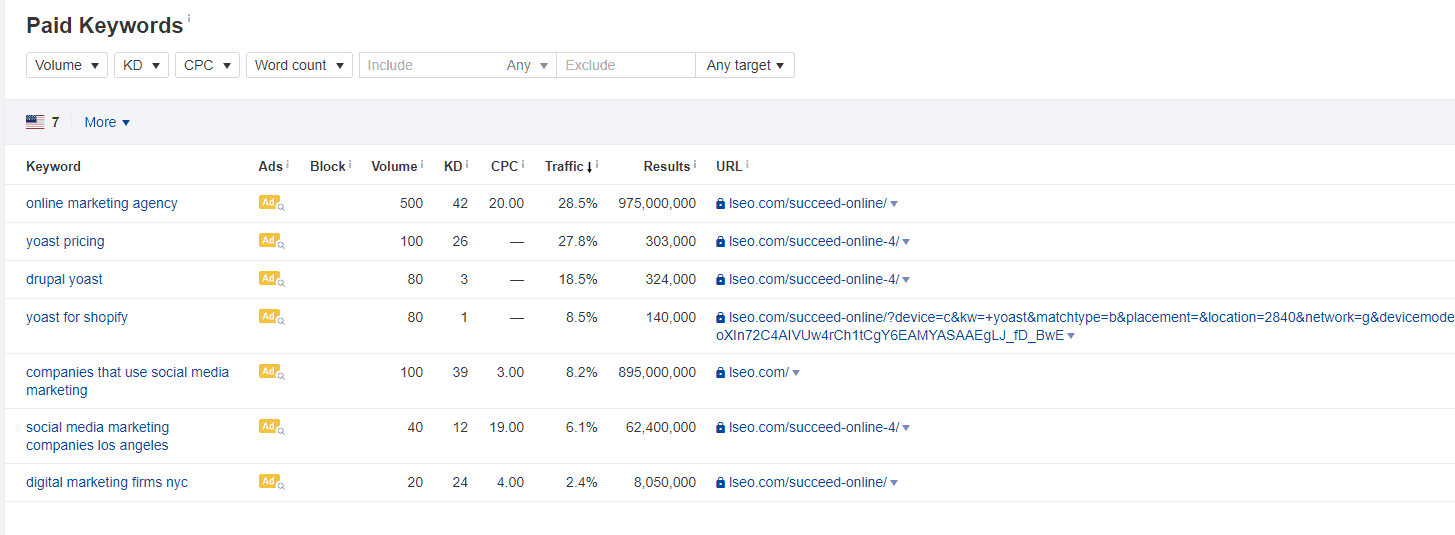Open the digital marketing firms nyc keyword link
The width and height of the screenshot is (1455, 535).
coord(107,482)
